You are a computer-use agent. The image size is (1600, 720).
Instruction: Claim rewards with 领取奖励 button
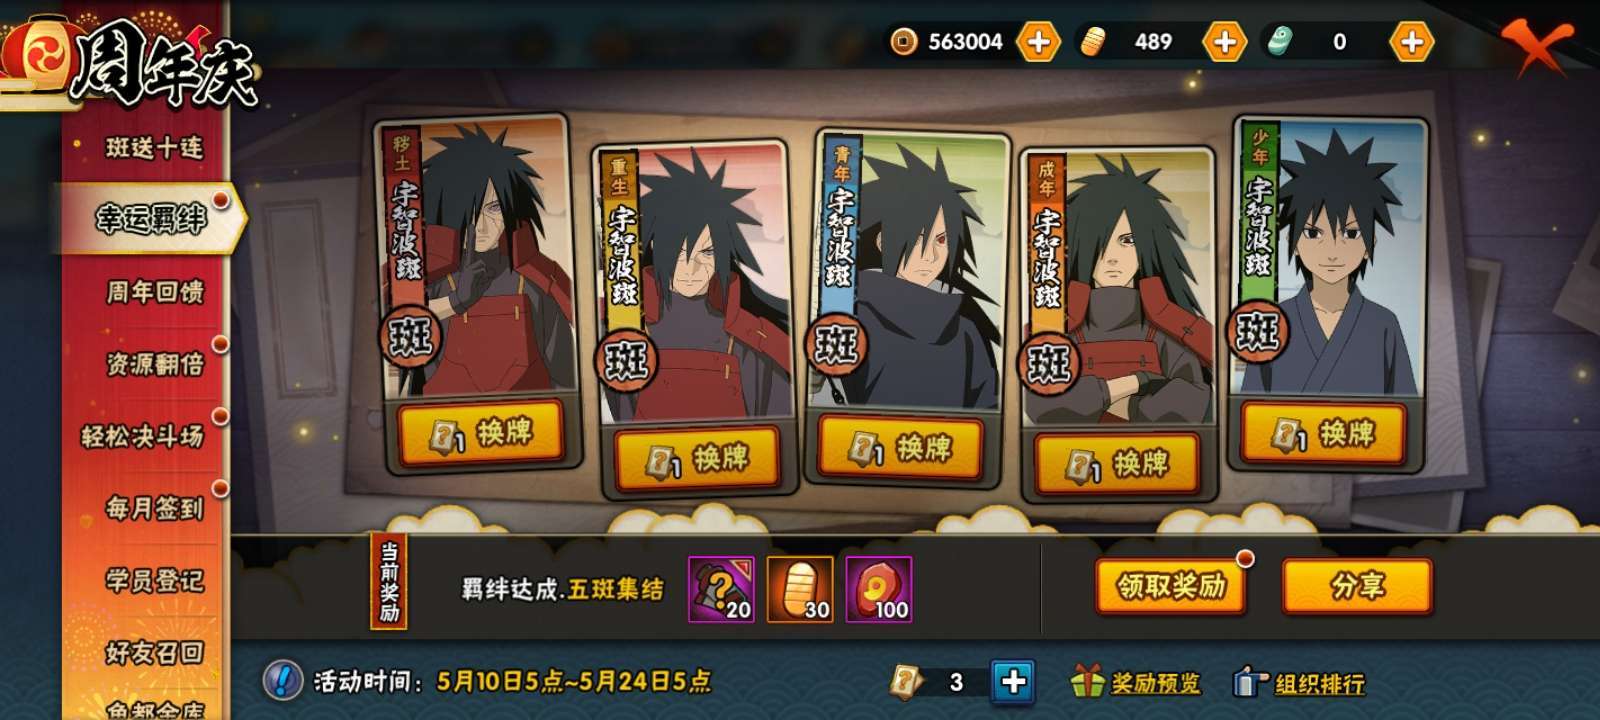(x=1171, y=586)
